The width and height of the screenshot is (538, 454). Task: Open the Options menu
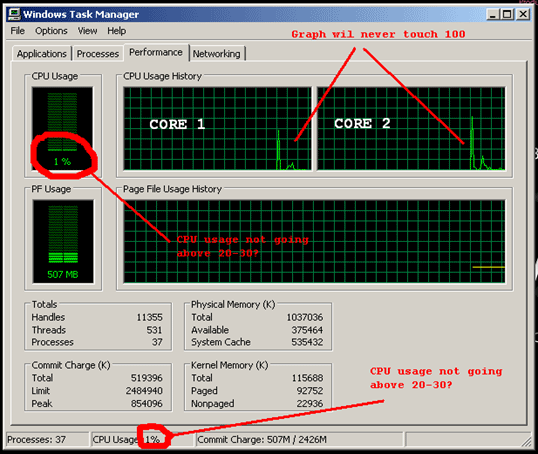click(51, 31)
